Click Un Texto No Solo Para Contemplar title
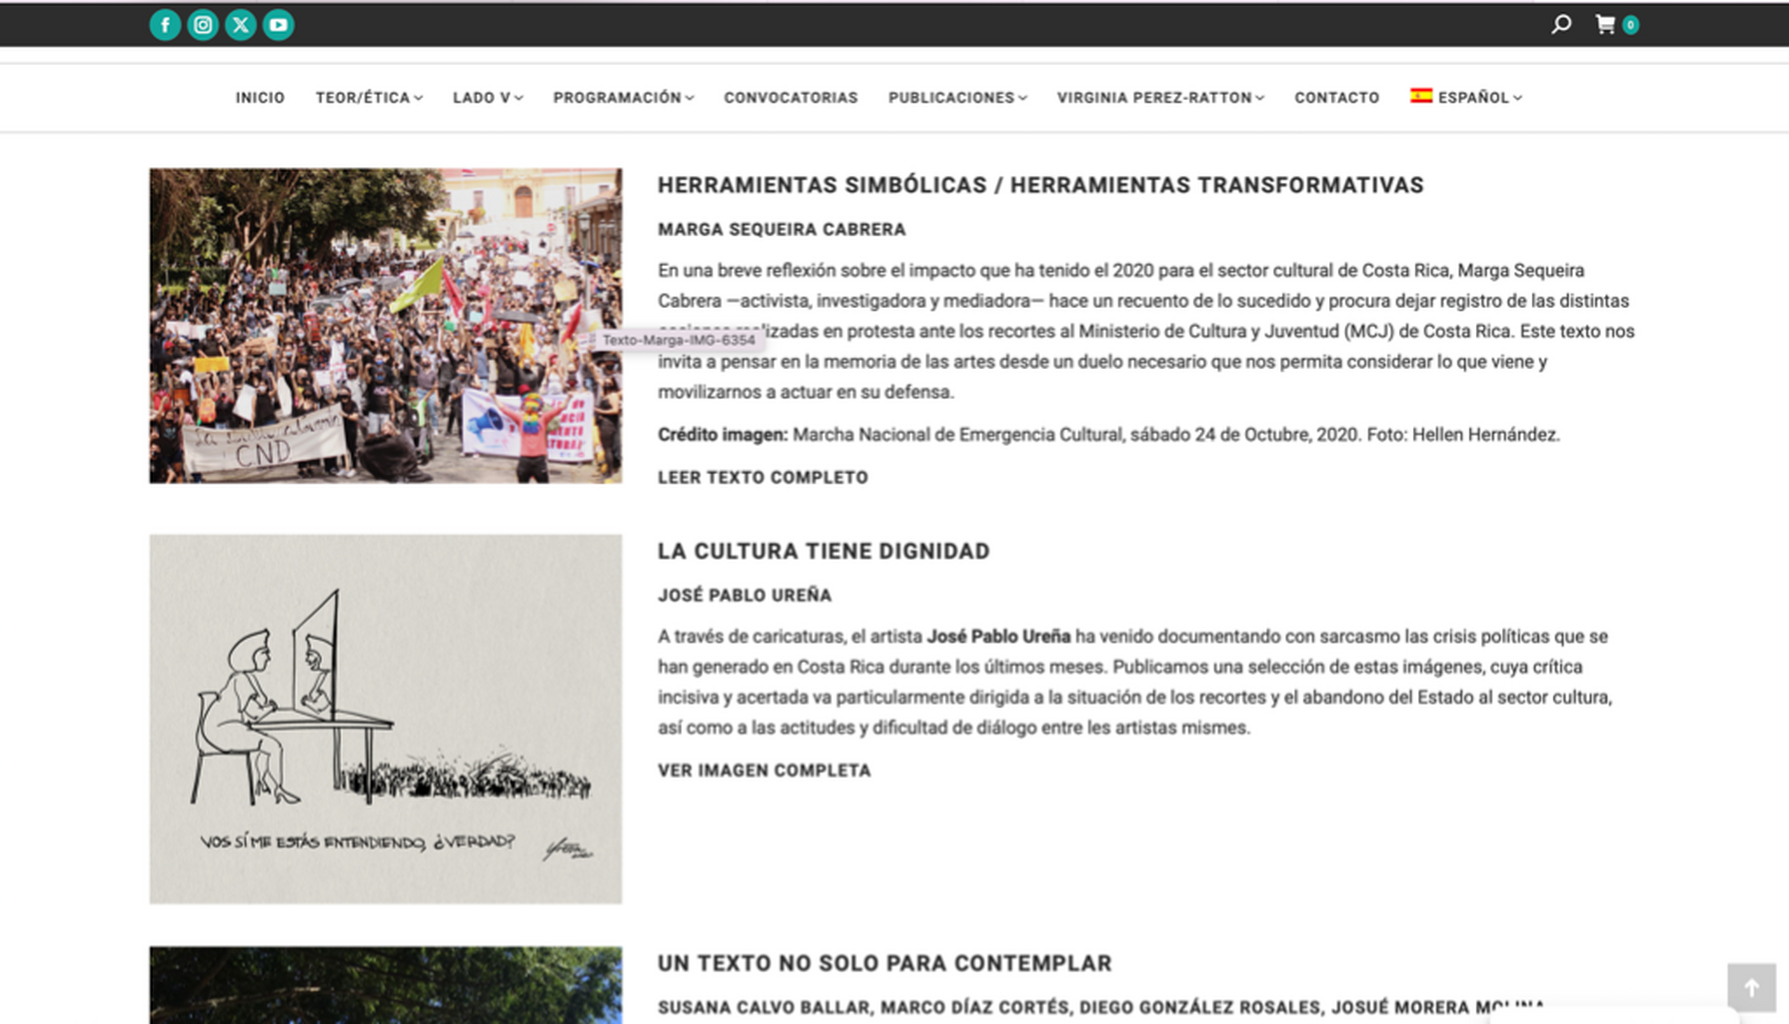Image resolution: width=1789 pixels, height=1024 pixels. tap(884, 963)
